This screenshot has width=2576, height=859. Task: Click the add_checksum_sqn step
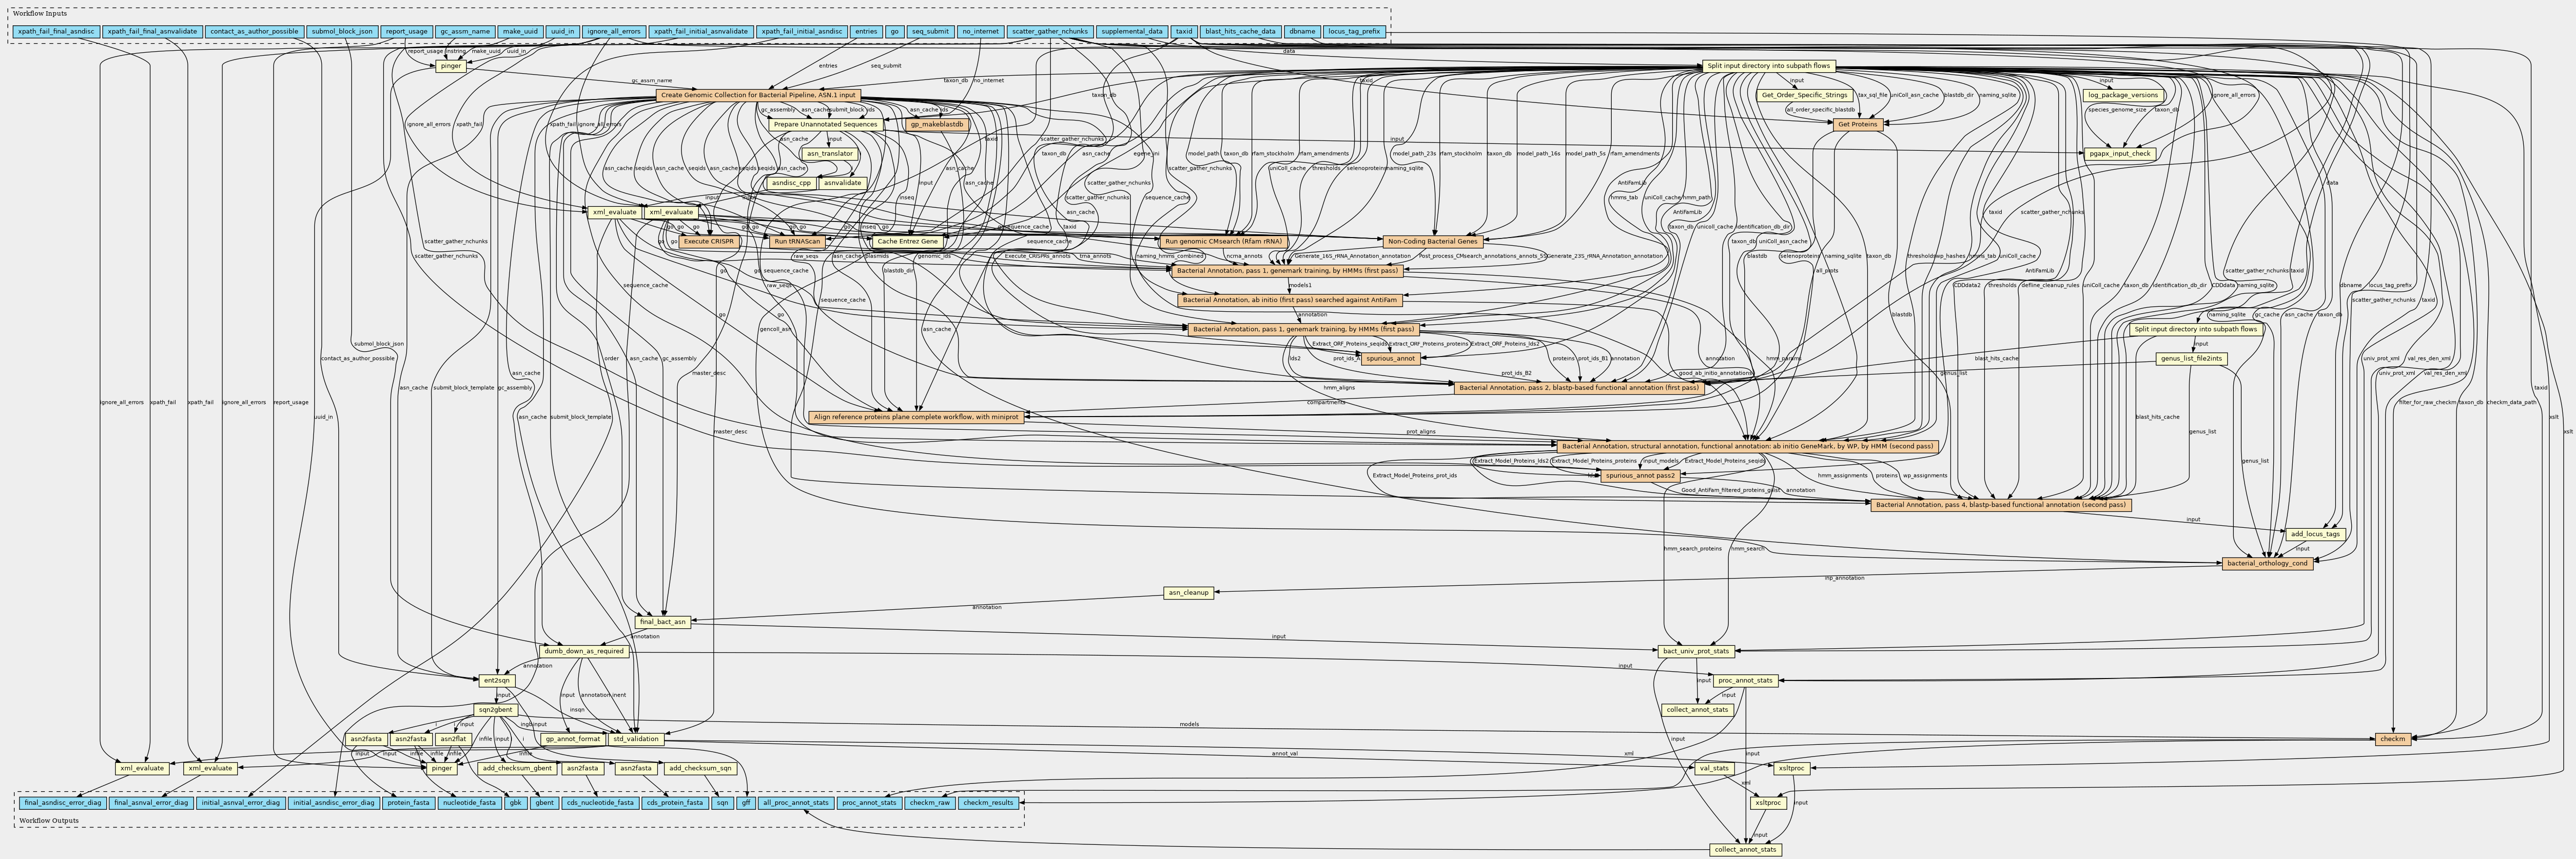coord(700,769)
